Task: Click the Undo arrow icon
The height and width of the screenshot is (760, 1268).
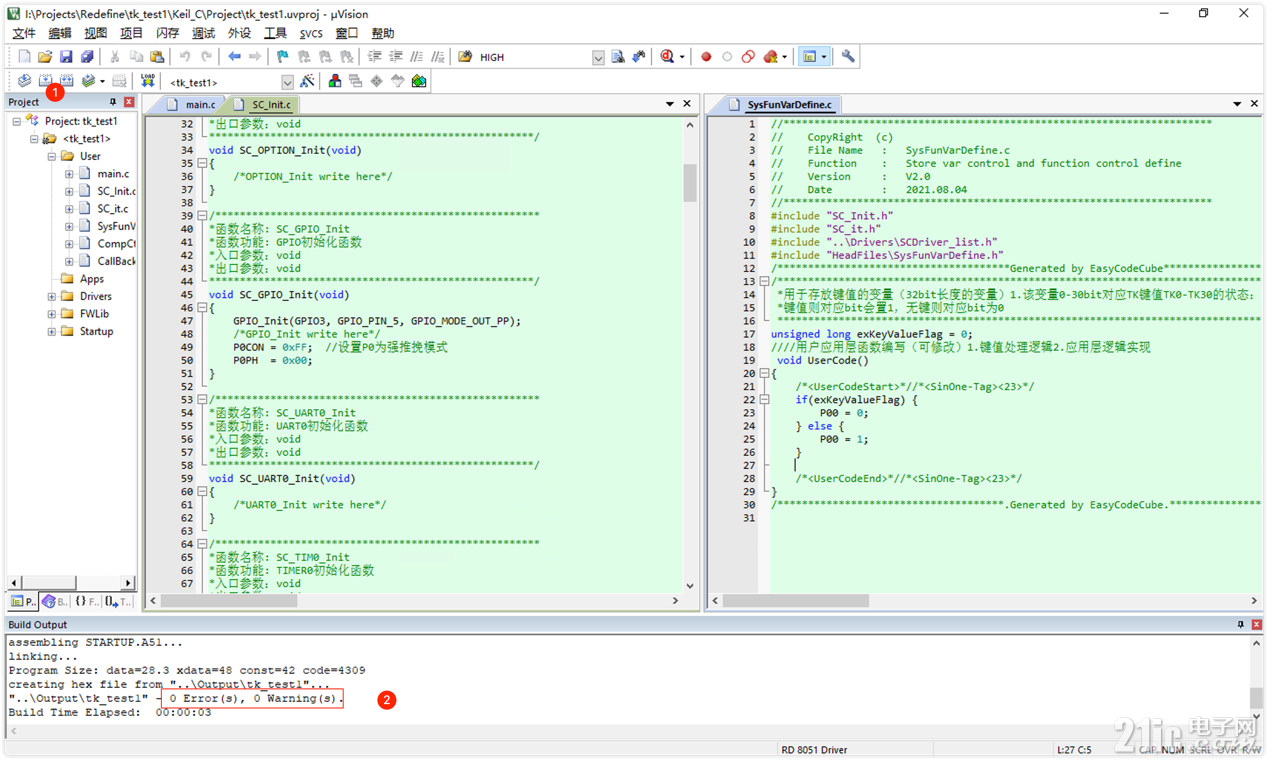Action: [x=185, y=57]
